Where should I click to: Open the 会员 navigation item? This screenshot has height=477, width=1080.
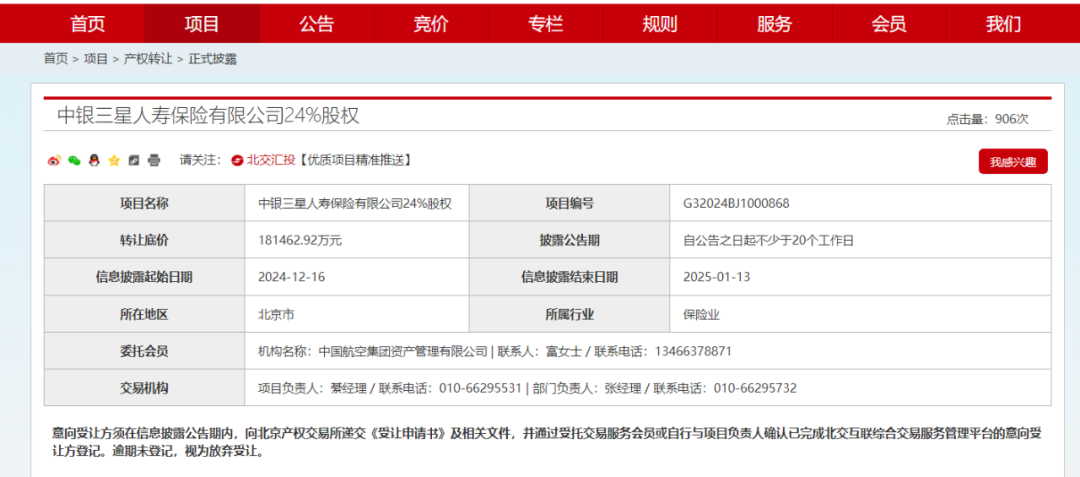coord(889,24)
